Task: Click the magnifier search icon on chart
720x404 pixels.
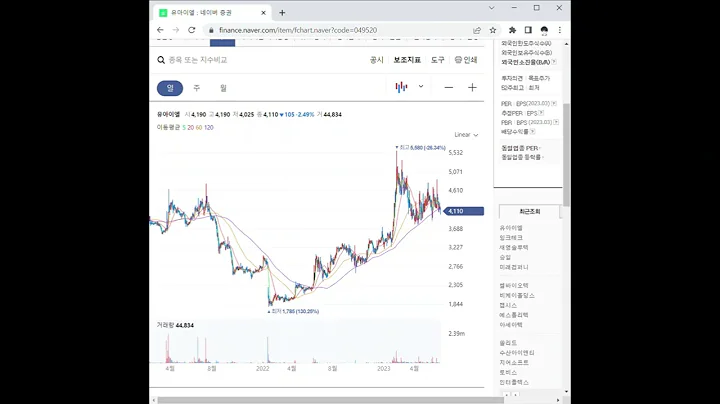Action: tap(161, 60)
